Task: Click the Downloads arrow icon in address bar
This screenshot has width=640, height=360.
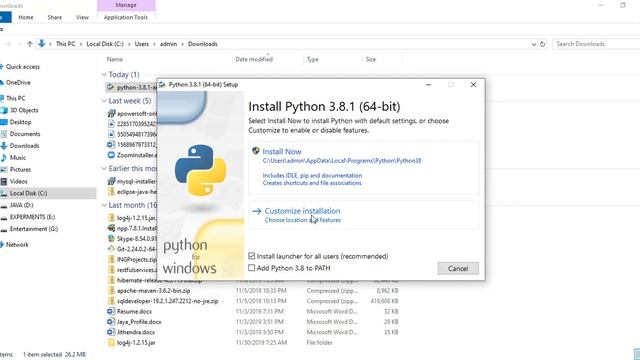Action: coord(42,44)
